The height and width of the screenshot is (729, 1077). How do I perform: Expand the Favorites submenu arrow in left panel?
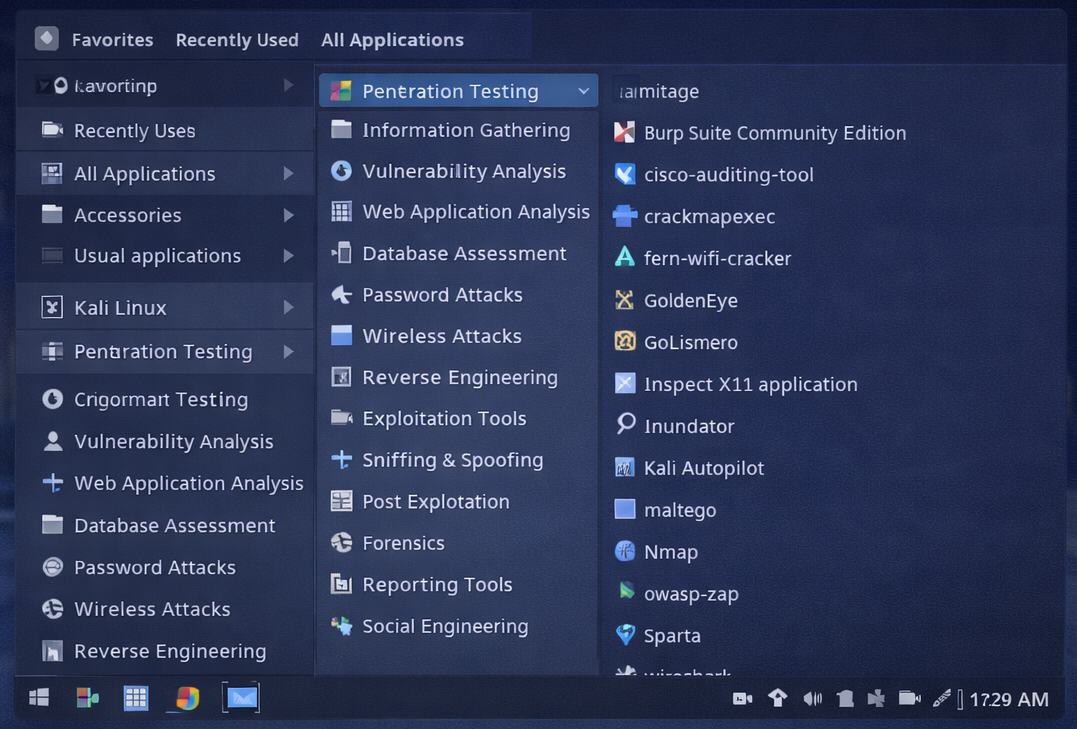289,85
